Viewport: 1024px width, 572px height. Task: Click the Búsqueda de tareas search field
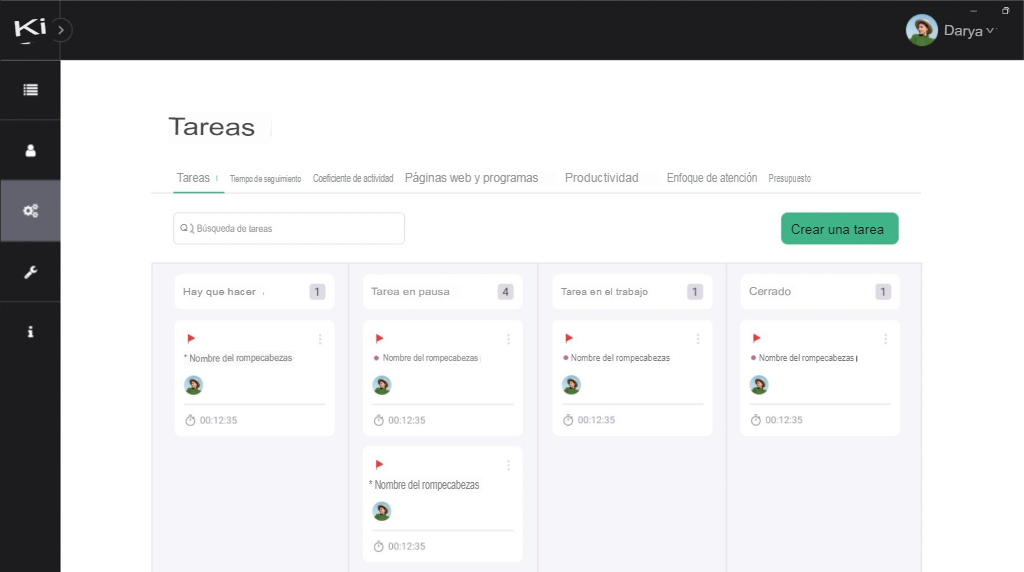point(289,229)
